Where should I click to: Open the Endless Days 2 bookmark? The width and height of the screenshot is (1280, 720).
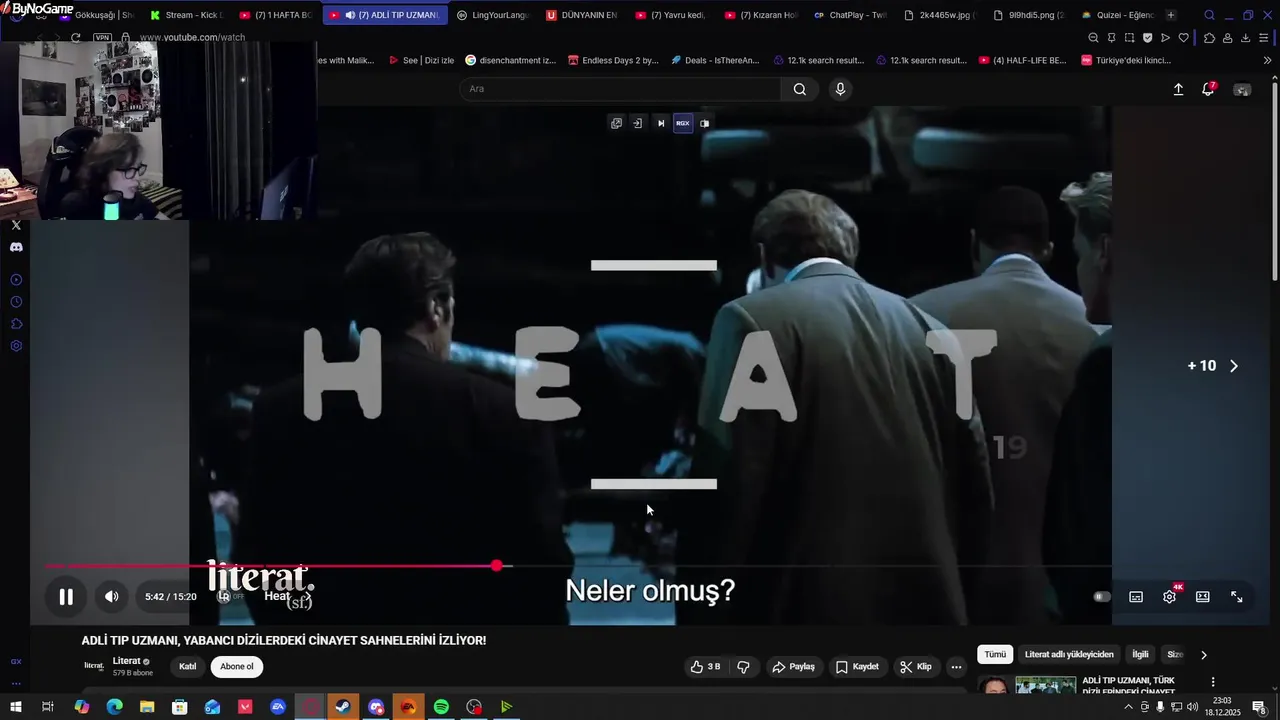click(613, 60)
